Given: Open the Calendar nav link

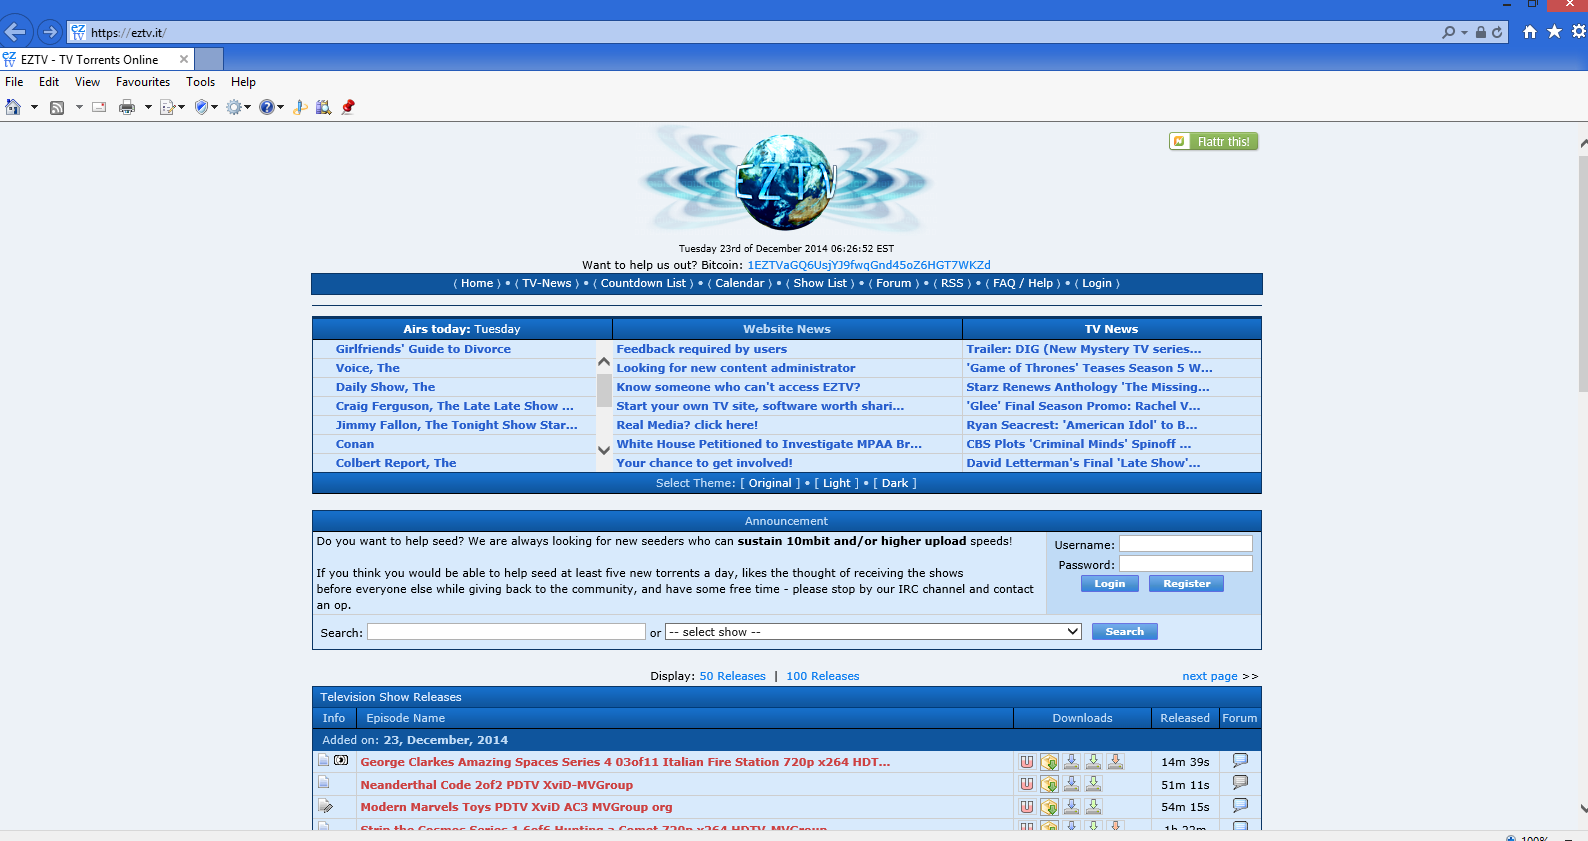Looking at the screenshot, I should pos(740,284).
